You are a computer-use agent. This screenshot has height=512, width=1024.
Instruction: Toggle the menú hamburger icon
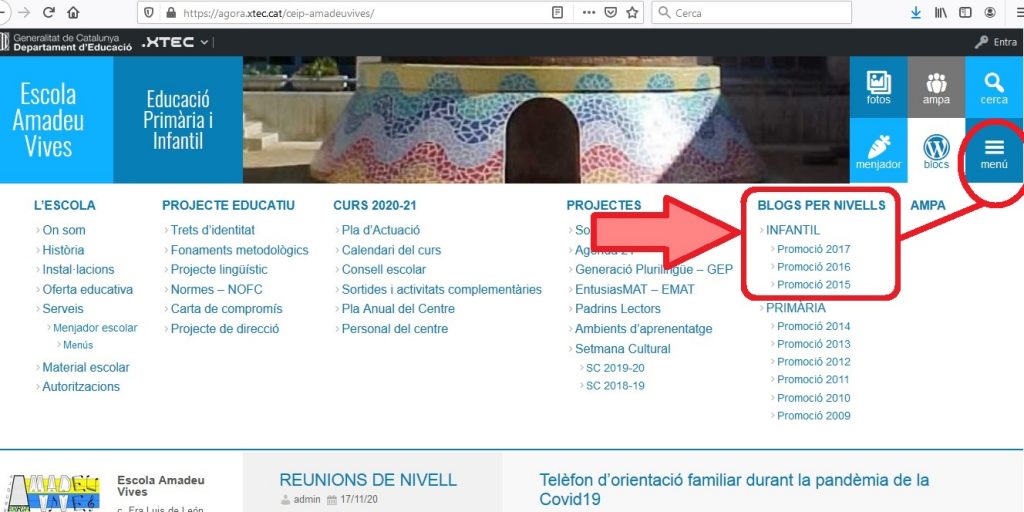tap(993, 151)
